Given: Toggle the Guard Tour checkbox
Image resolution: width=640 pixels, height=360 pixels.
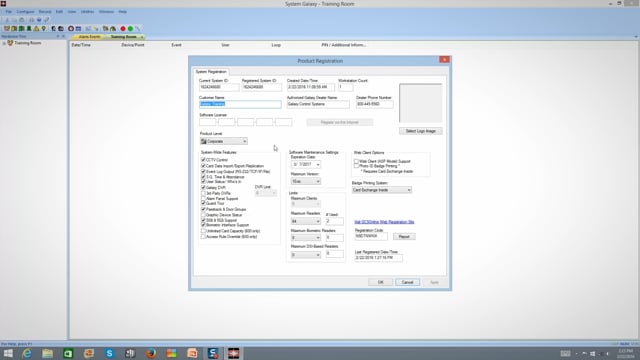Looking at the screenshot, I should (203, 203).
